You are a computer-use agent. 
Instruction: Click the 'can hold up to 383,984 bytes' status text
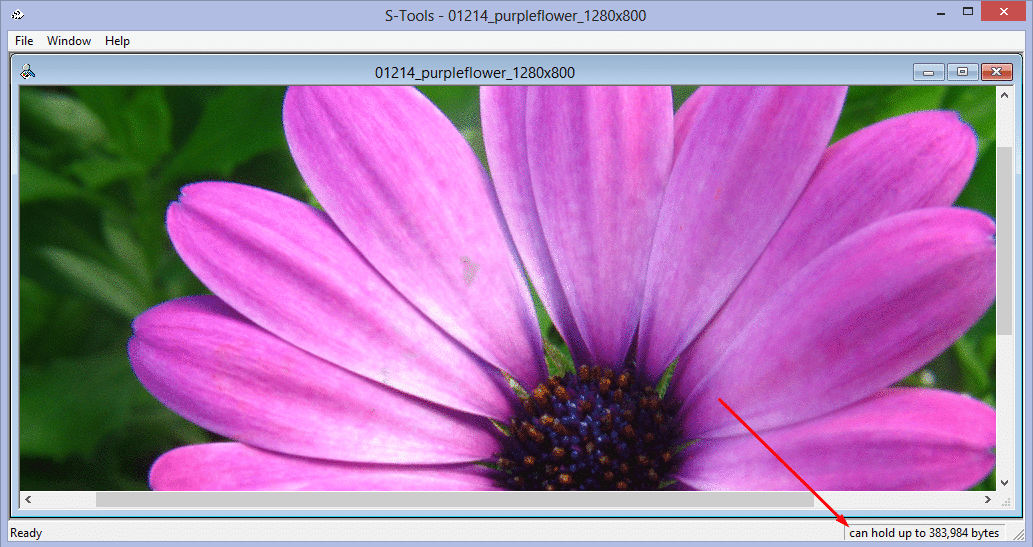(x=924, y=533)
